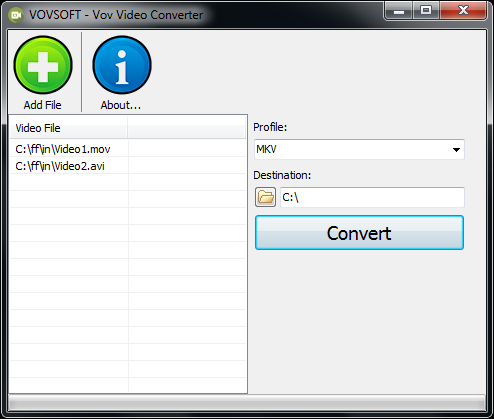Click the green Add File plus icon
Screen dimensions: 494x419
pyautogui.click(x=43, y=65)
